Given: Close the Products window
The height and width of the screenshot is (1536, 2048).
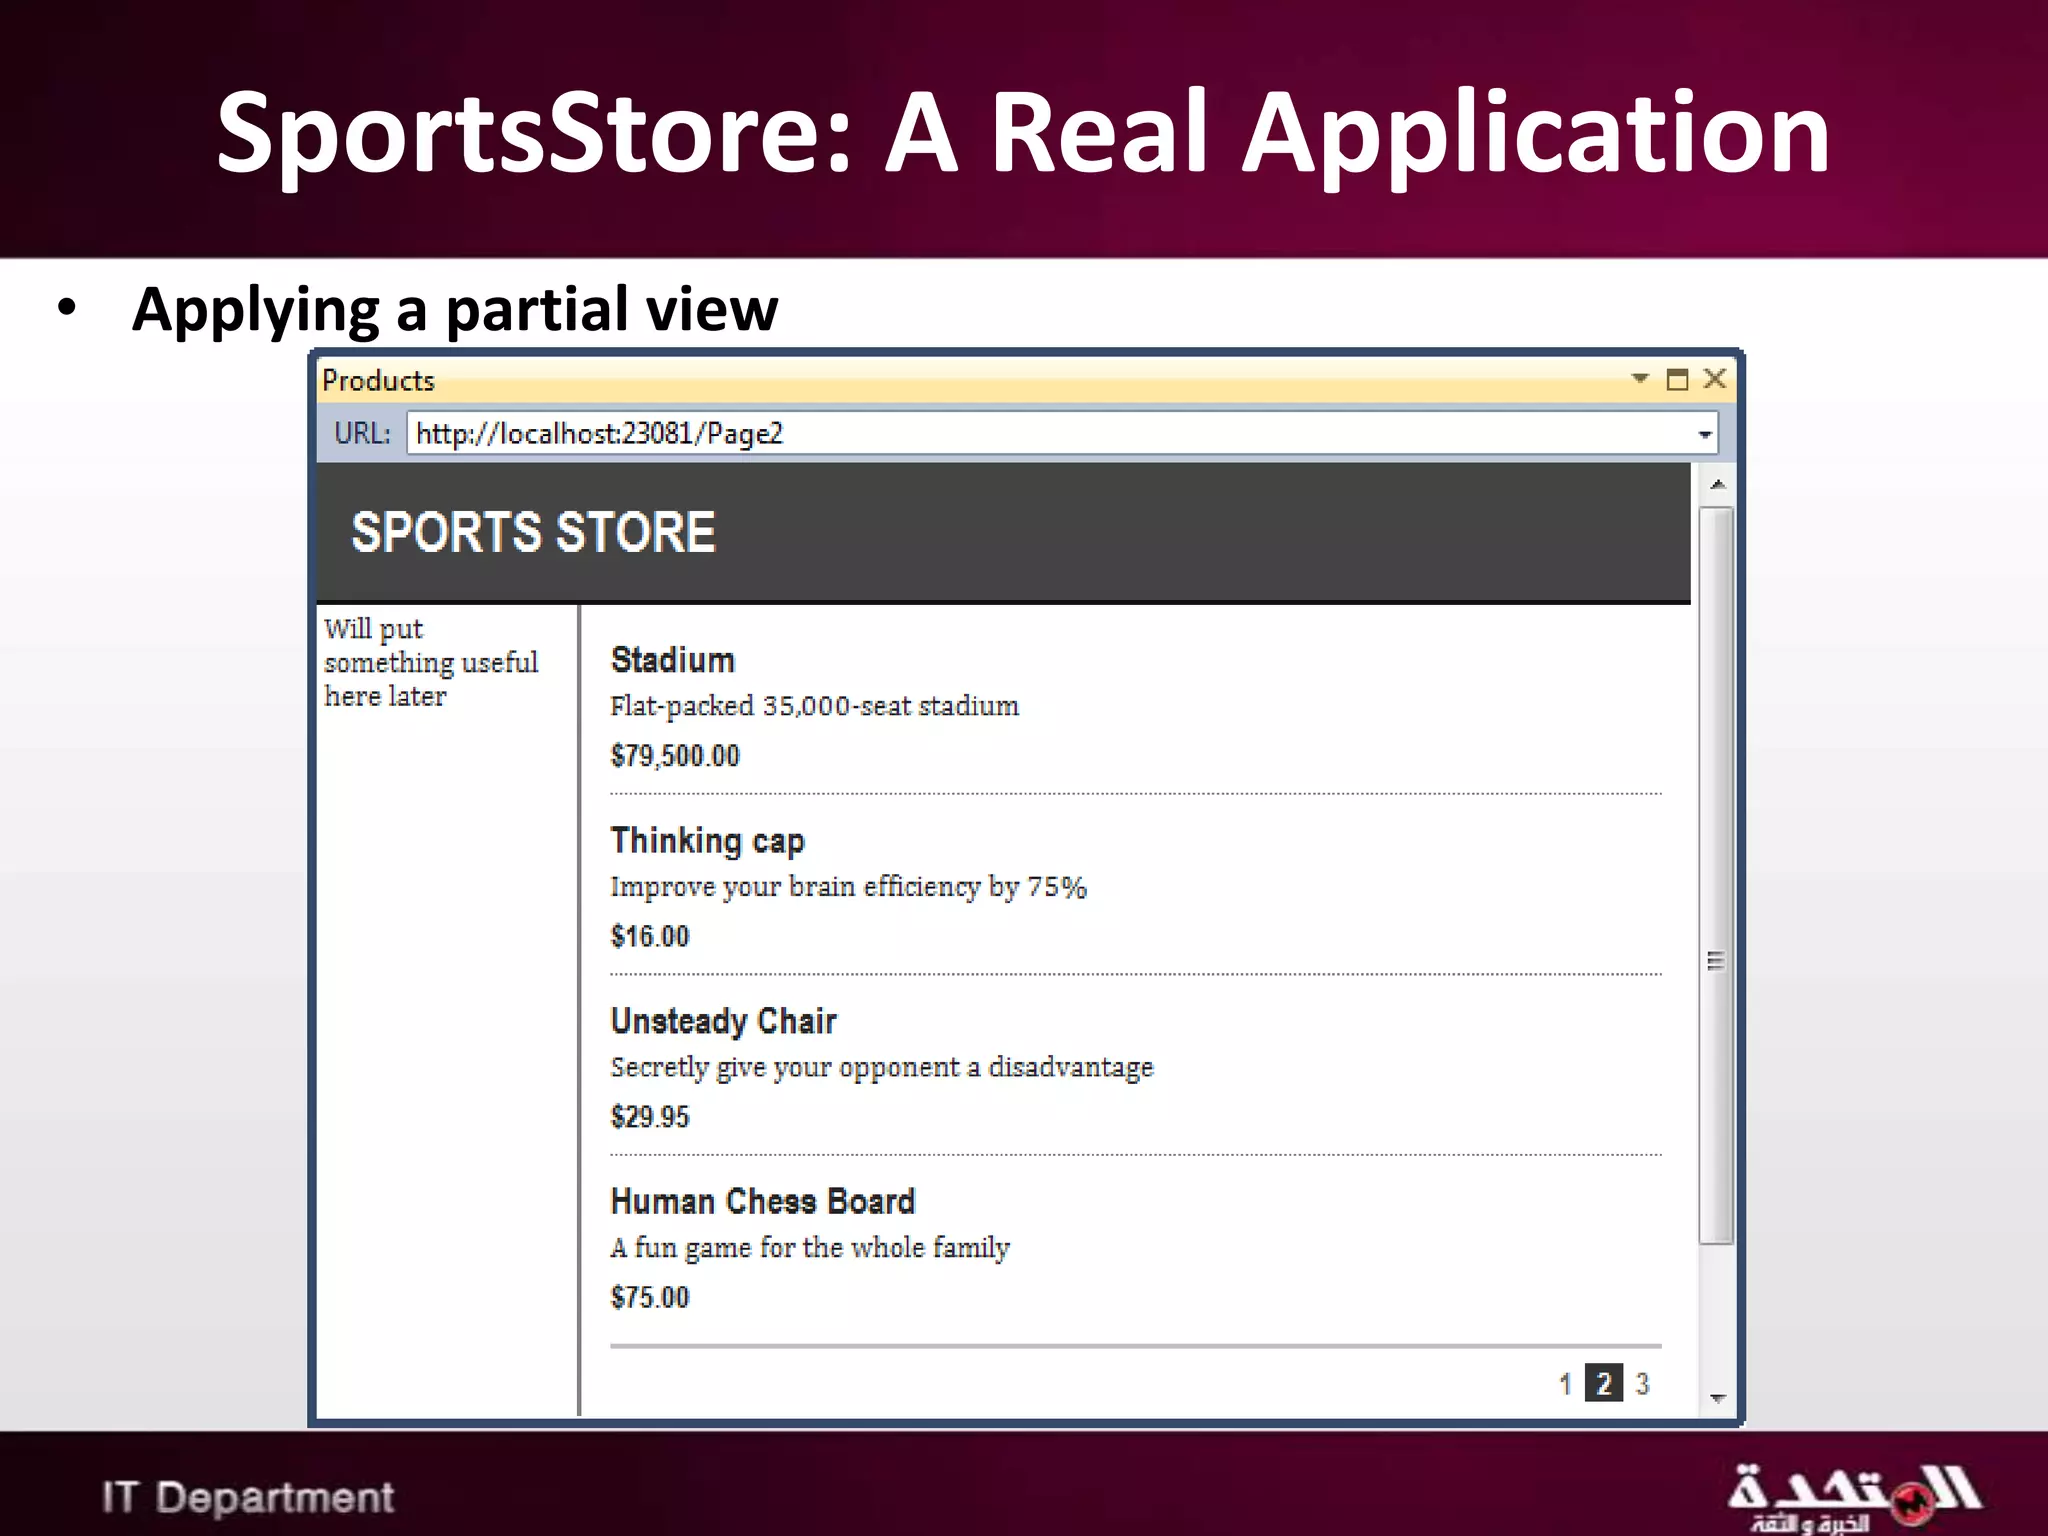Looking at the screenshot, I should tap(1715, 378).
